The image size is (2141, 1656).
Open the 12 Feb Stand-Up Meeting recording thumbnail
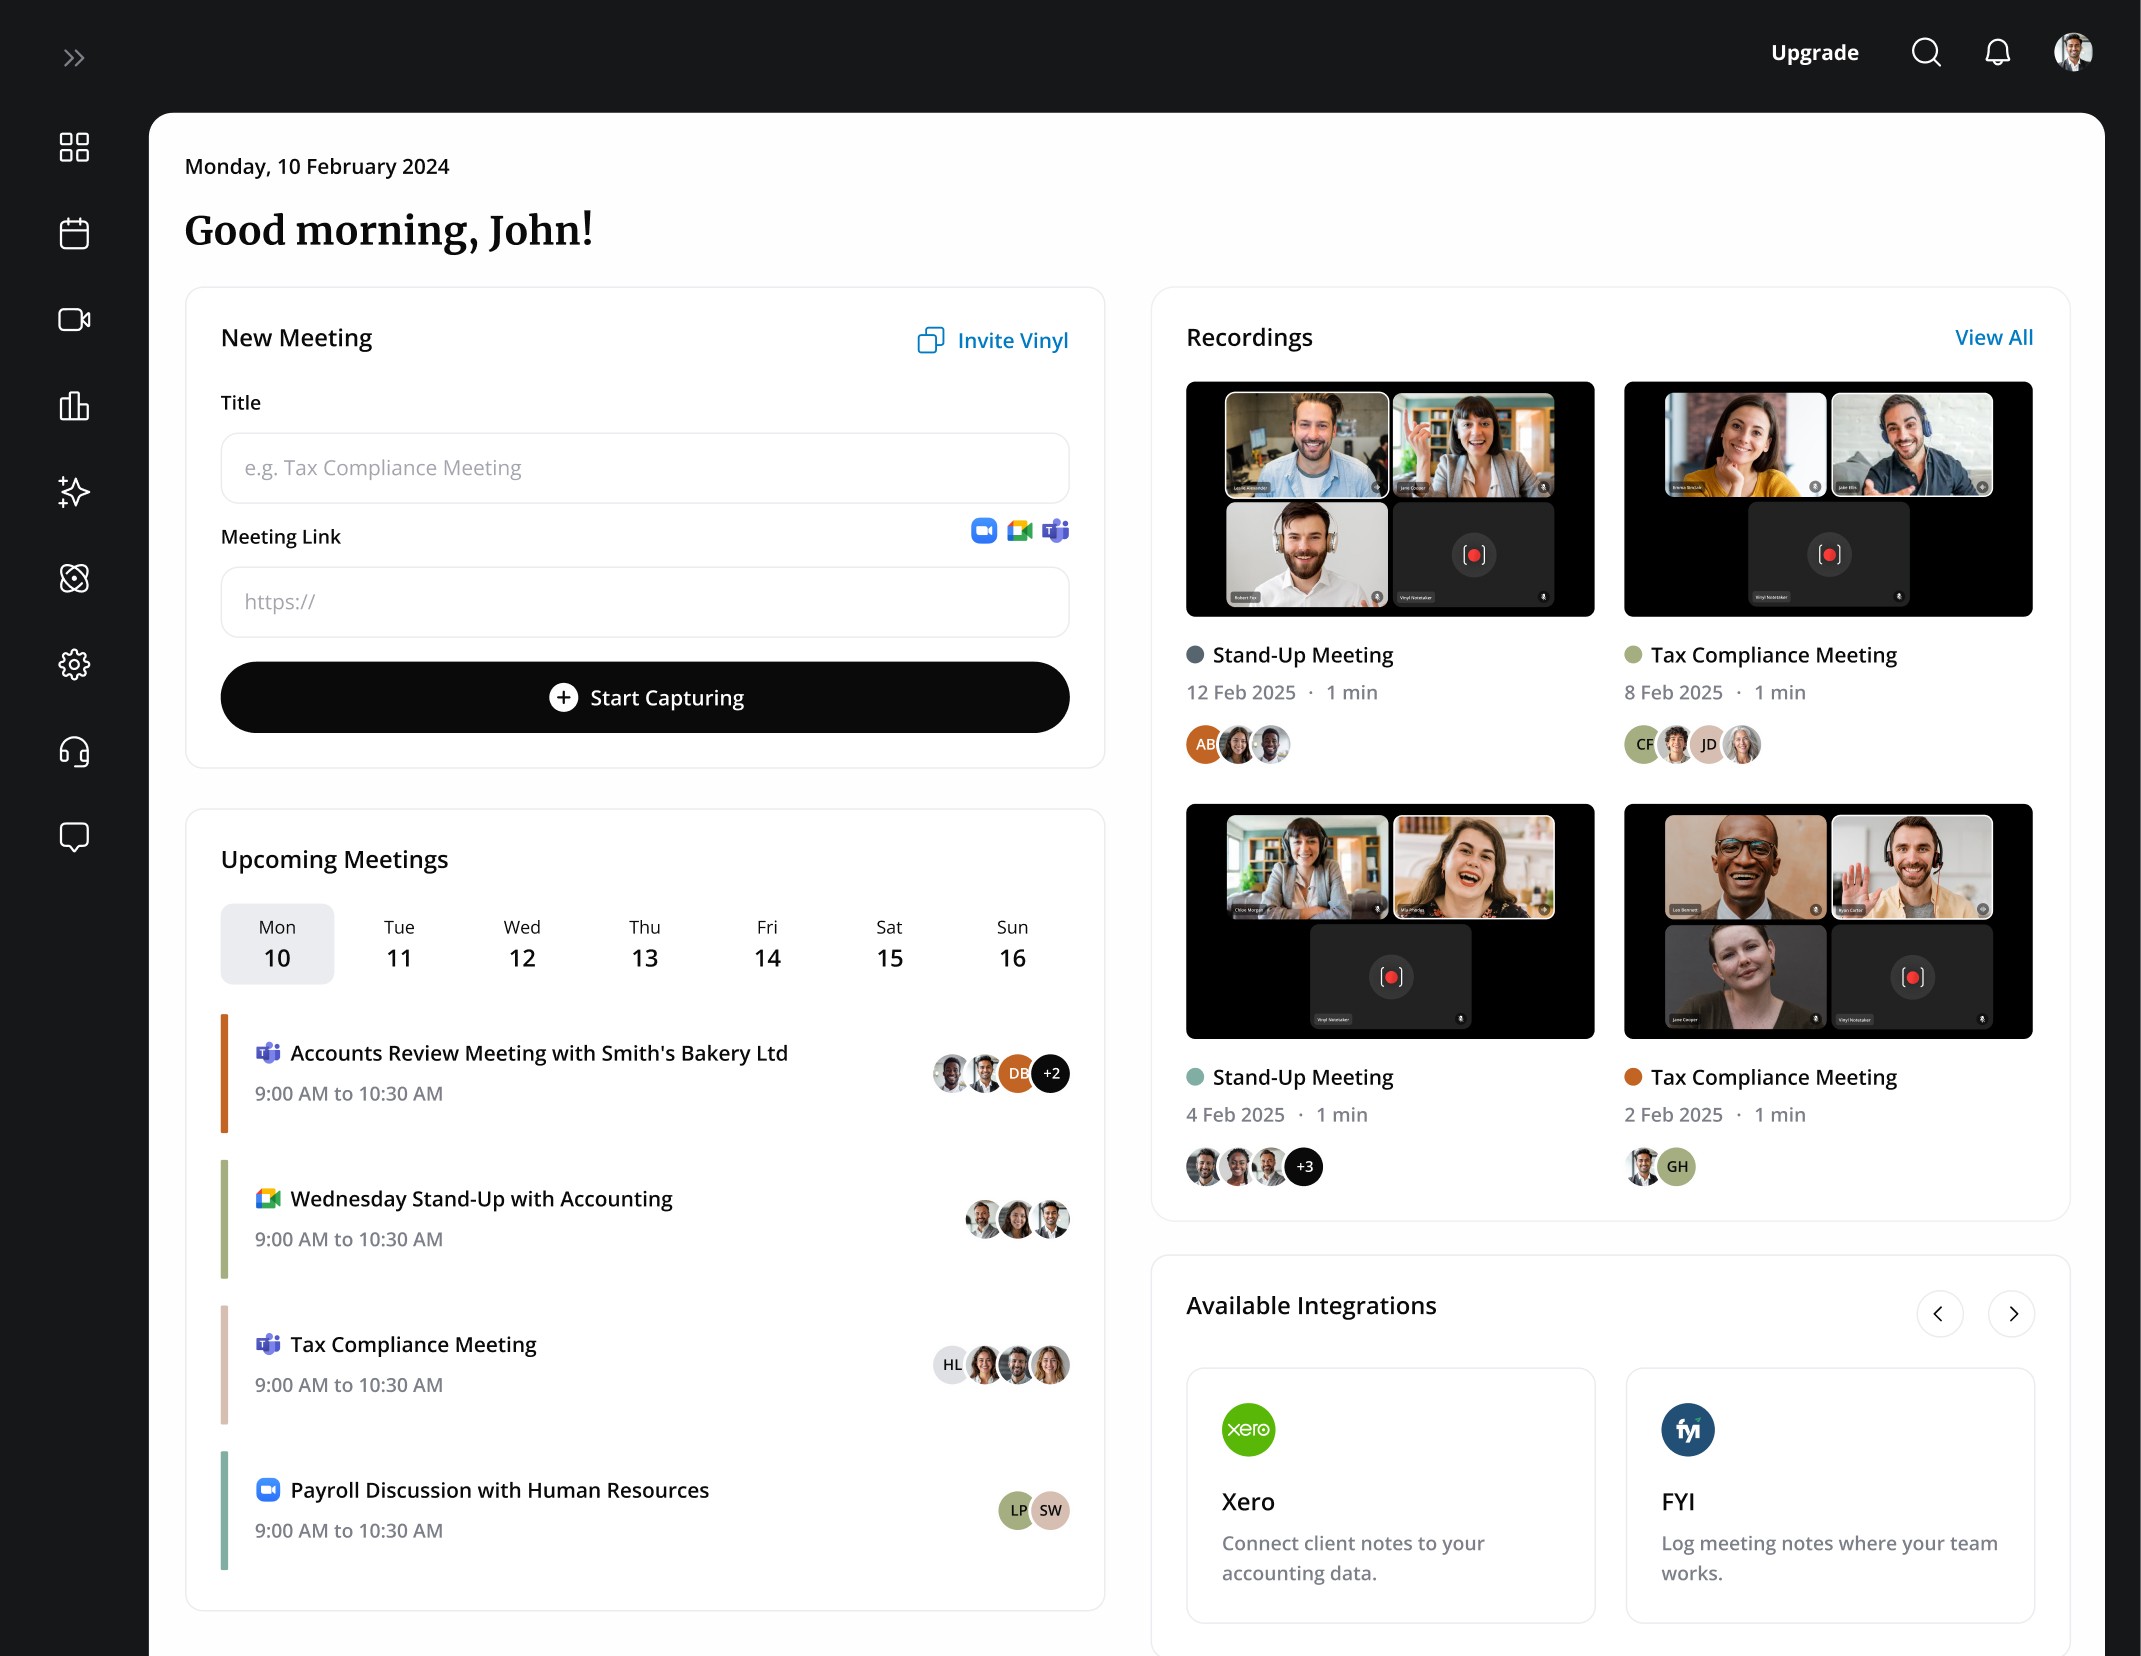tap(1389, 499)
